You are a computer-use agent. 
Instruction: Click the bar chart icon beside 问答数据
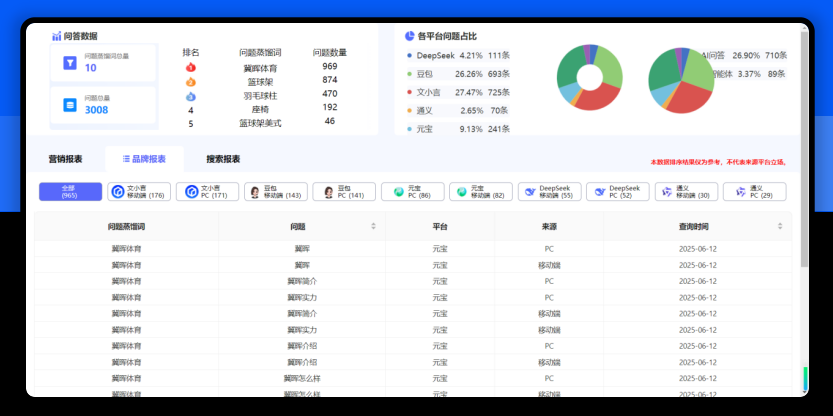coord(56,36)
